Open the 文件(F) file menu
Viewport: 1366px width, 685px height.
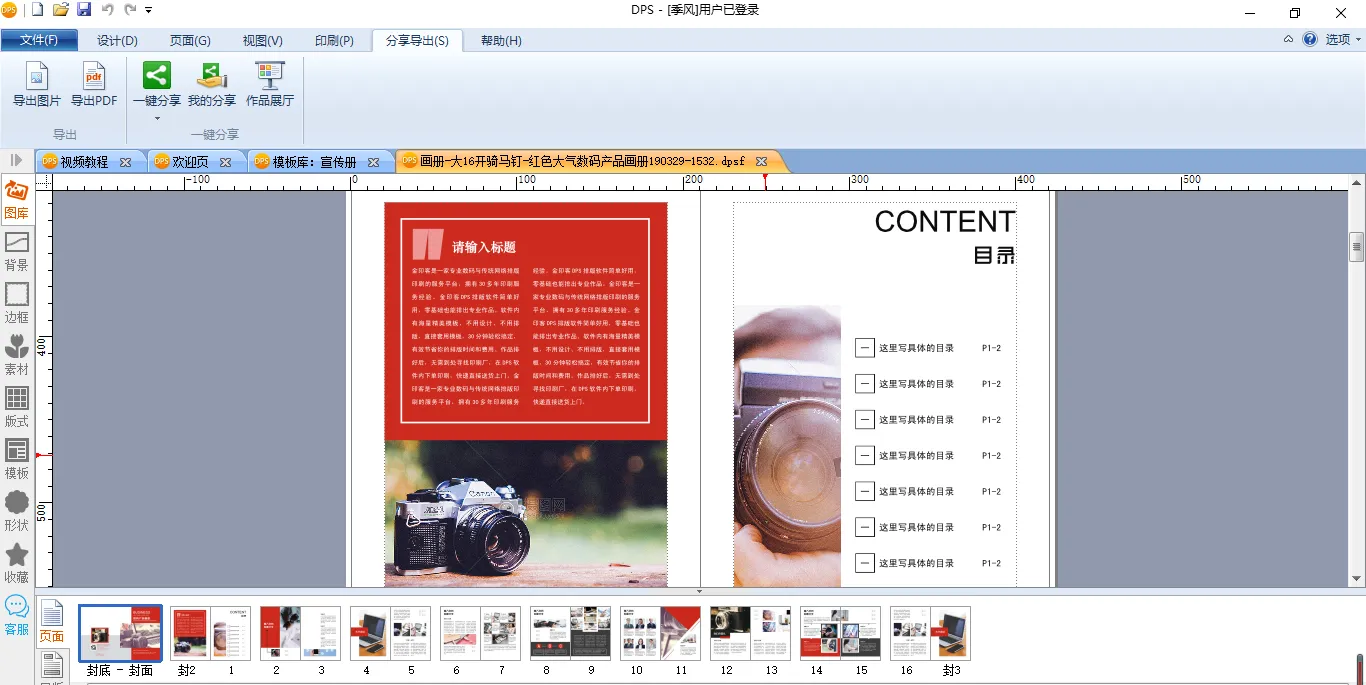[39, 41]
